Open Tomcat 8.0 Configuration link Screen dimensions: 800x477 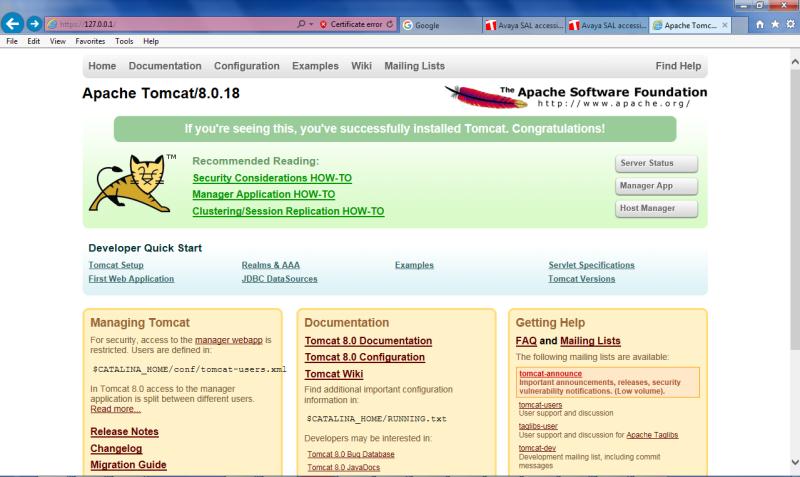[364, 357]
